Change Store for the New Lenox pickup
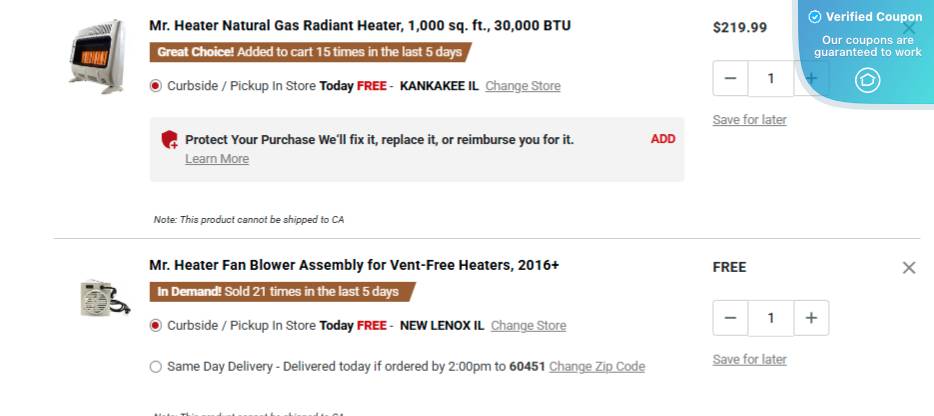This screenshot has width=934, height=416. 528,326
